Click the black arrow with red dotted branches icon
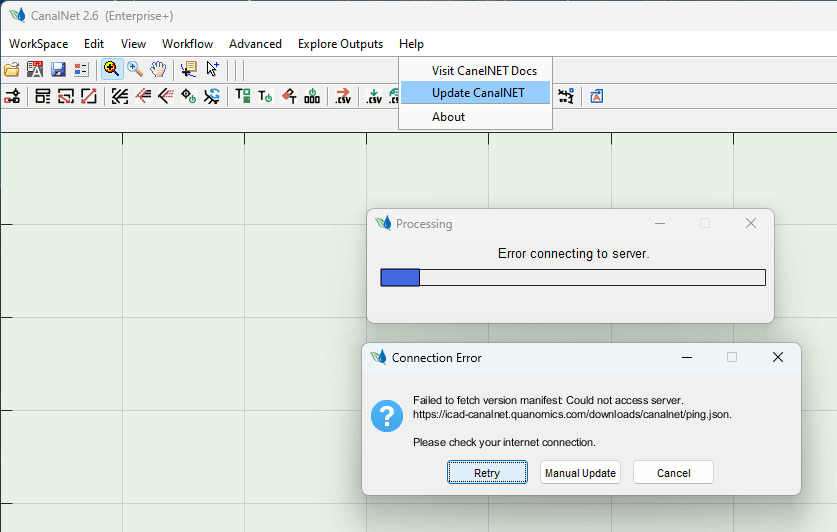Viewport: 837px width, 532px height. pyautogui.click(x=166, y=97)
